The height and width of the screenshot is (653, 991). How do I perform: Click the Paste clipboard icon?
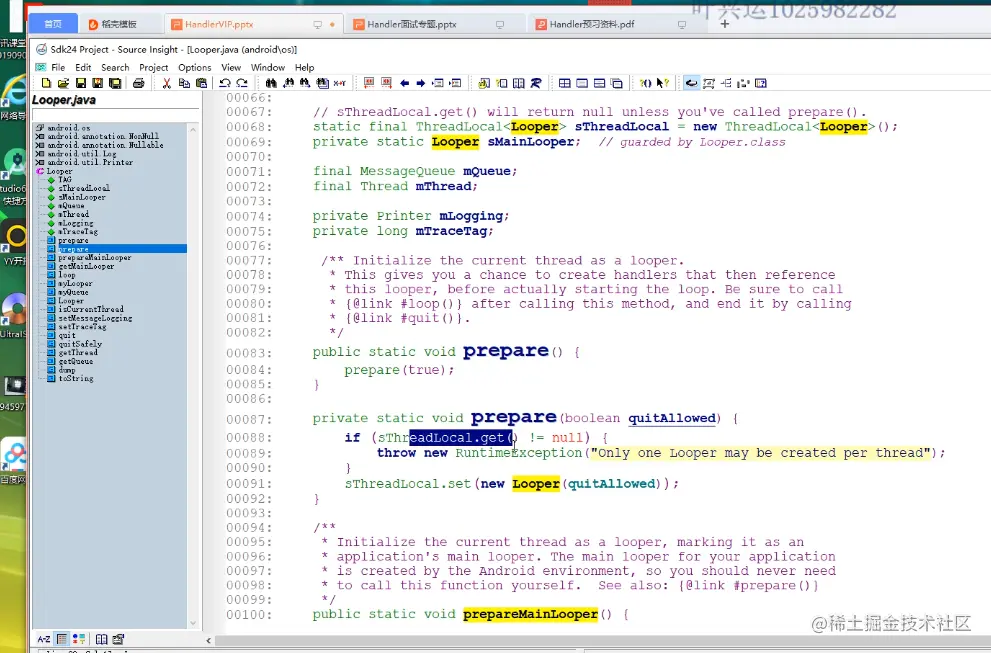click(x=202, y=83)
